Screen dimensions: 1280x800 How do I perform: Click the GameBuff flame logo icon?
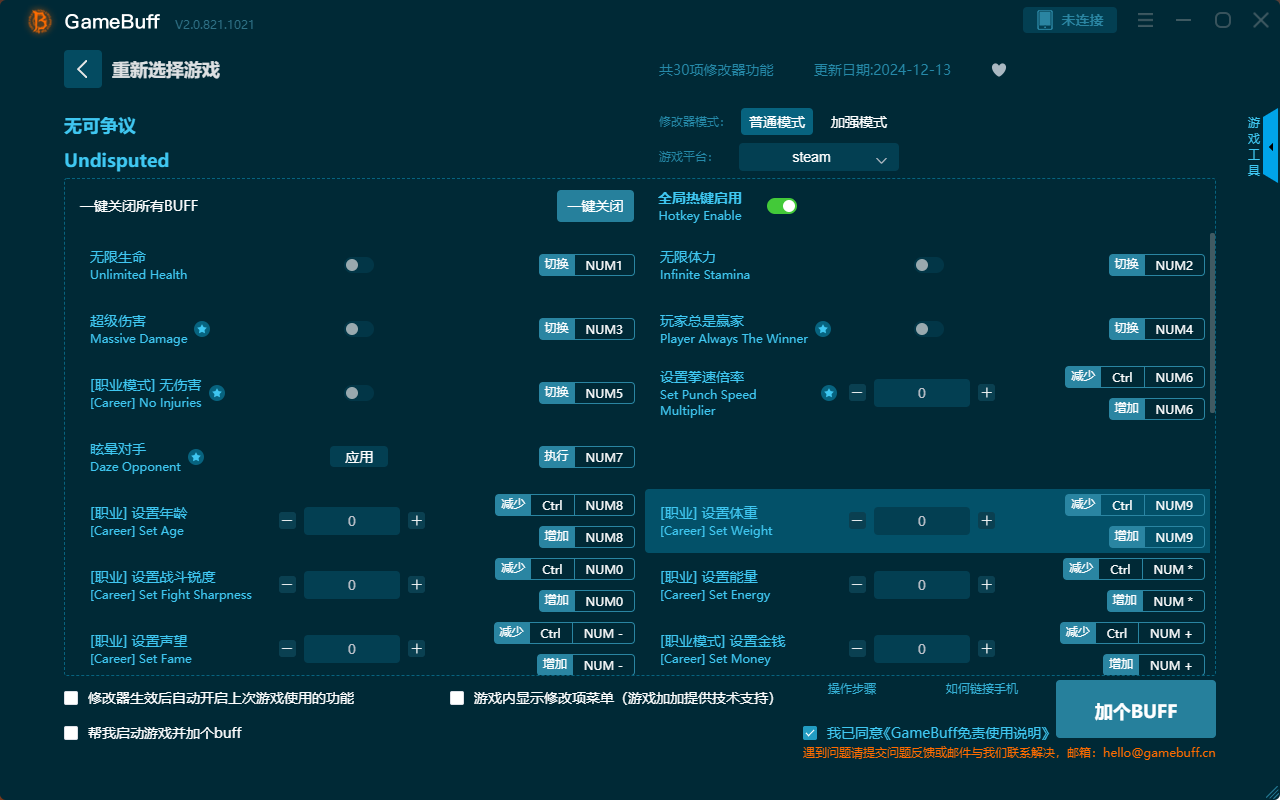click(x=38, y=20)
